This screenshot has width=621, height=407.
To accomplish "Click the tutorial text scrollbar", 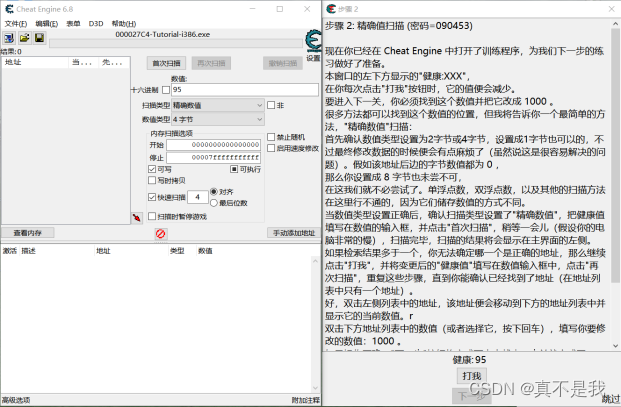I will (615, 184).
